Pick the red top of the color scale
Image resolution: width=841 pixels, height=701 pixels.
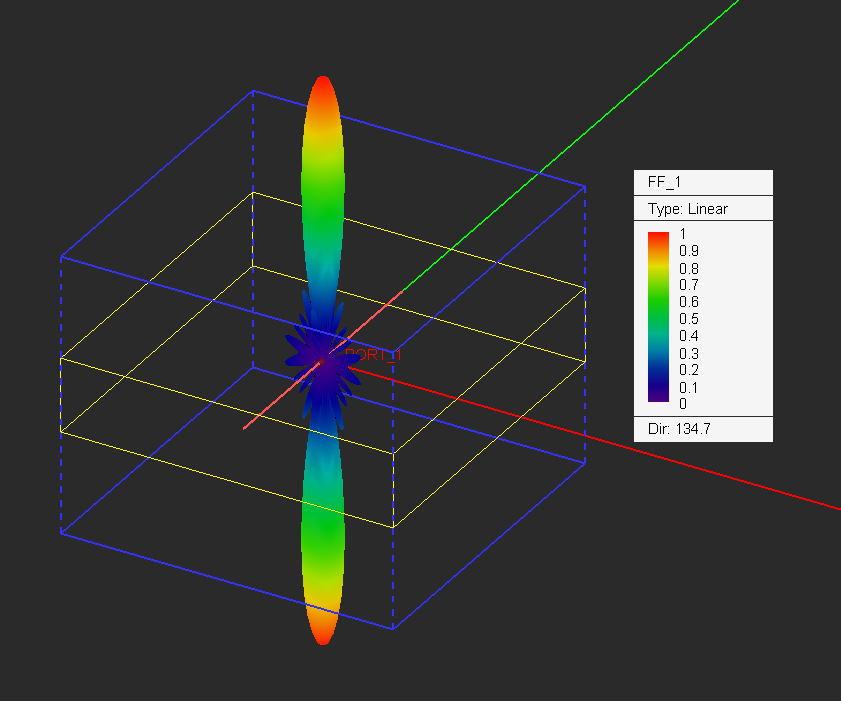(x=658, y=237)
